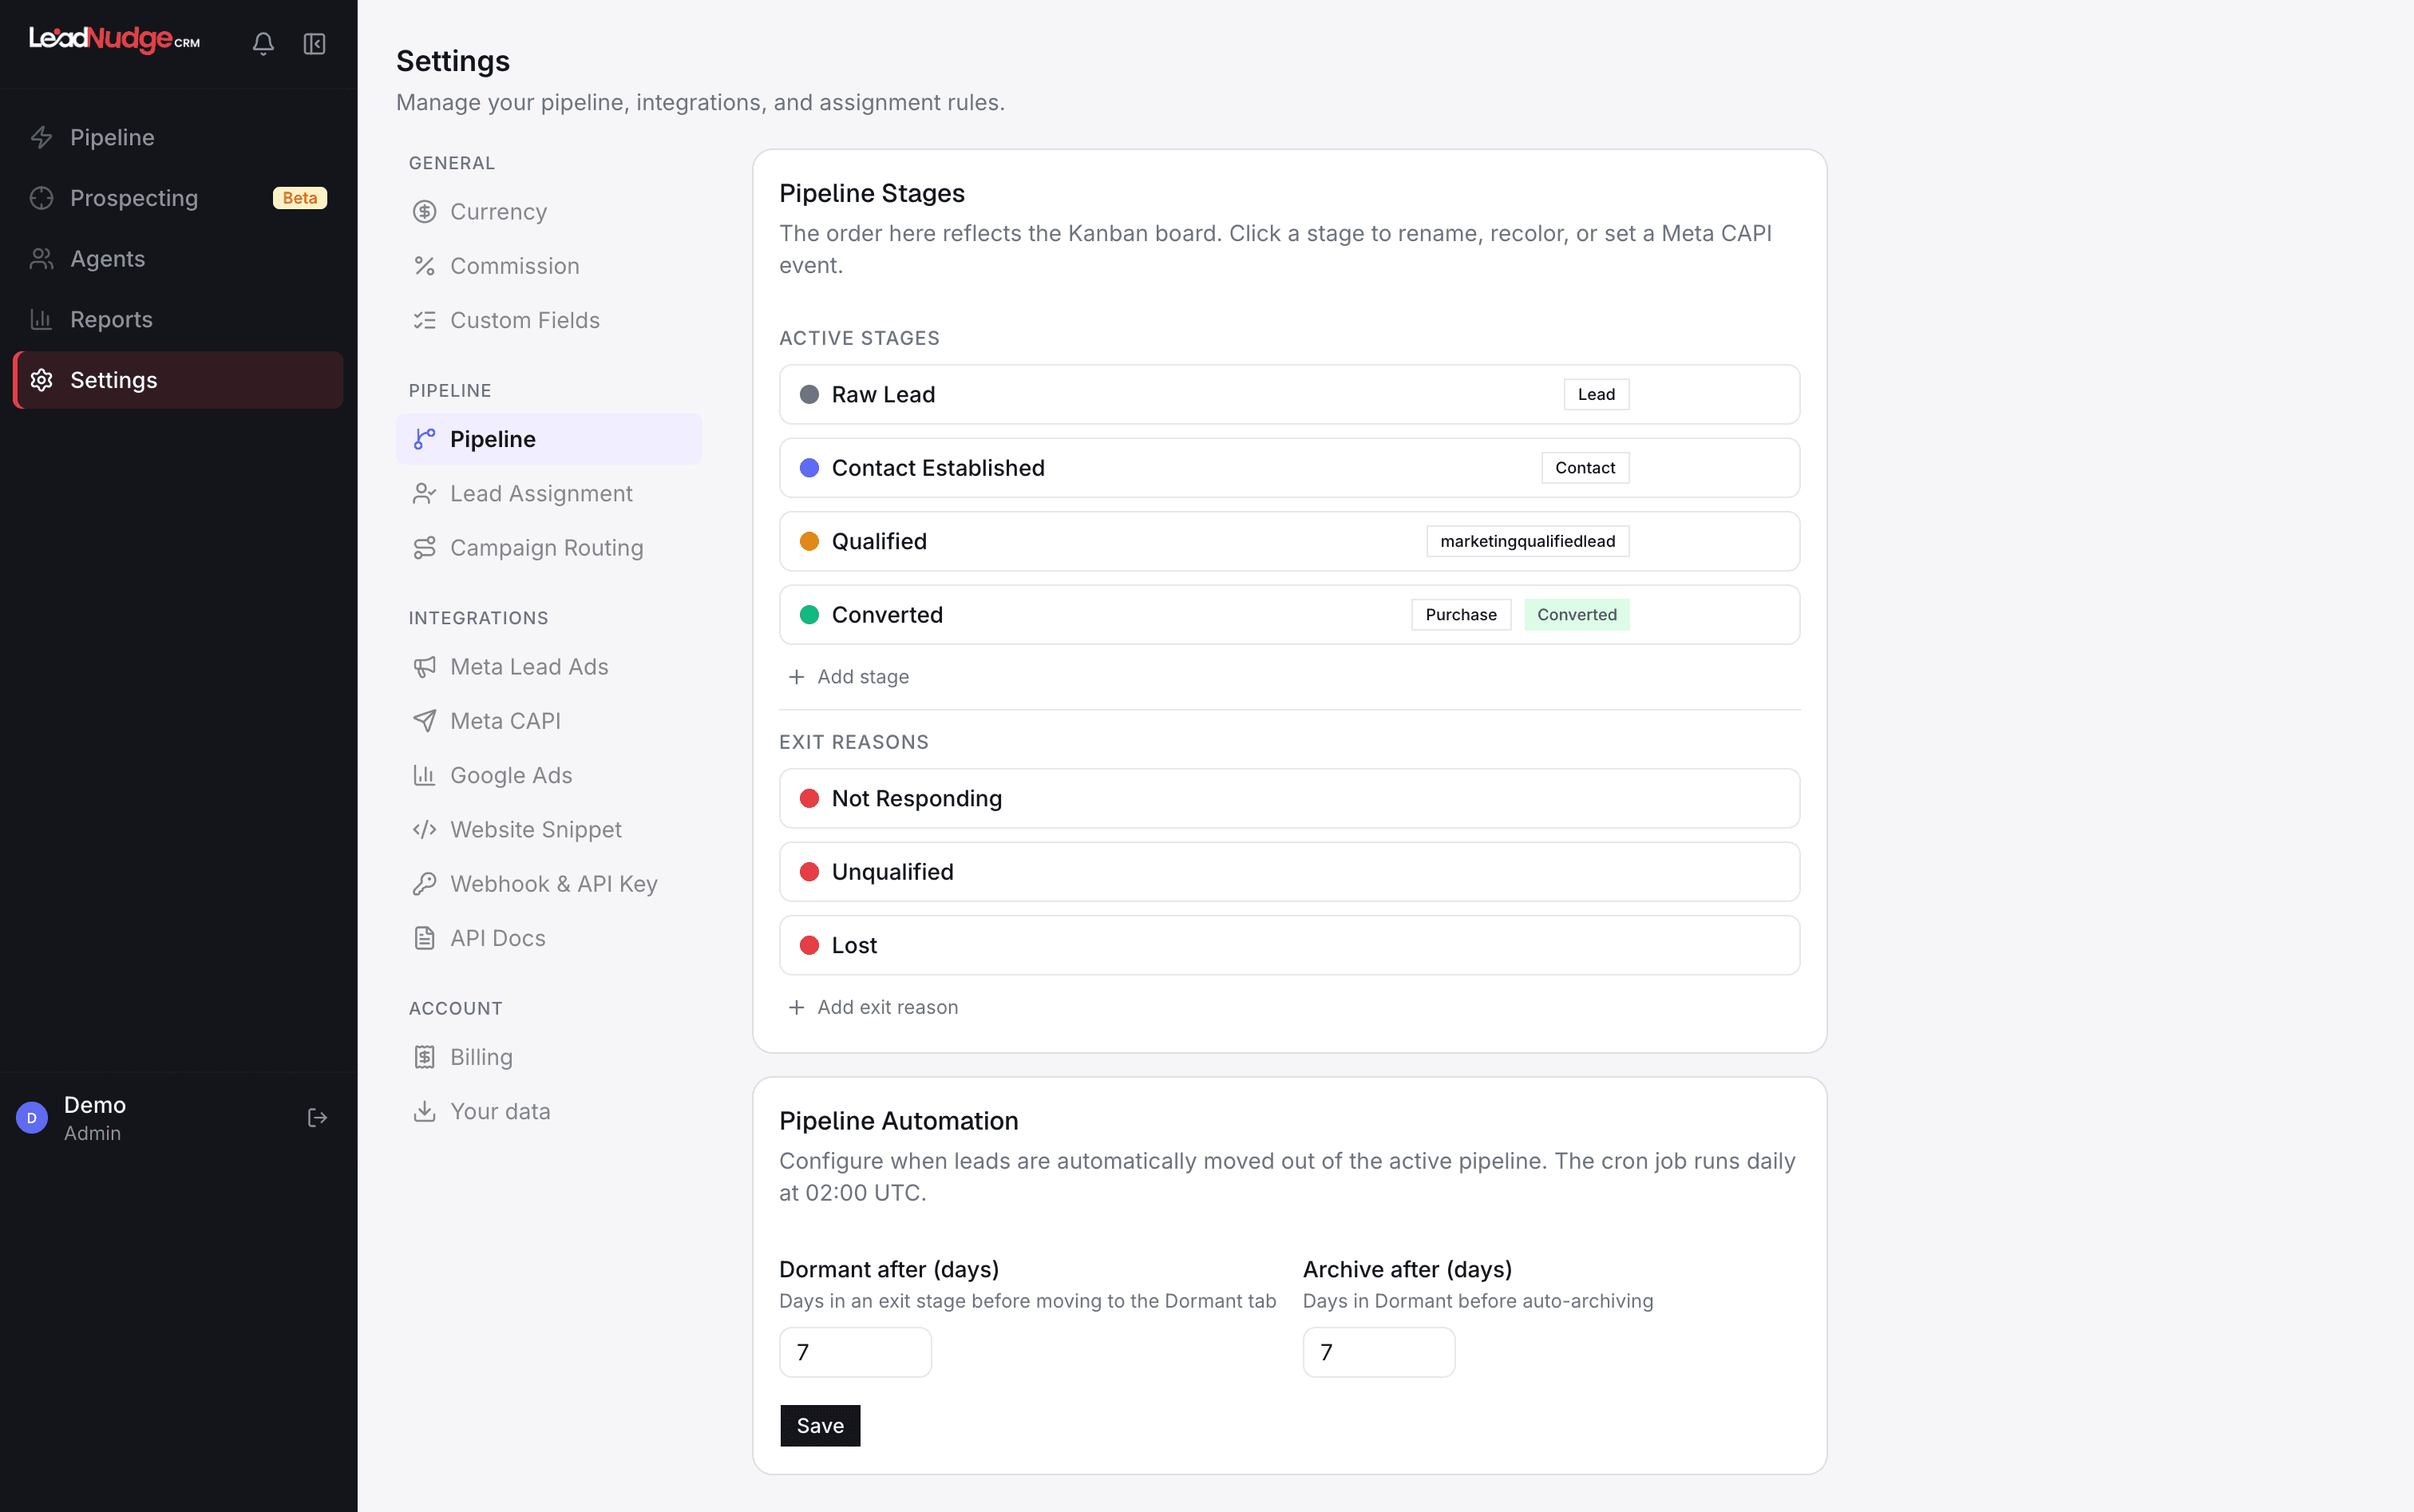Image resolution: width=2414 pixels, height=1512 pixels.
Task: Open Currency settings
Action: pyautogui.click(x=549, y=212)
